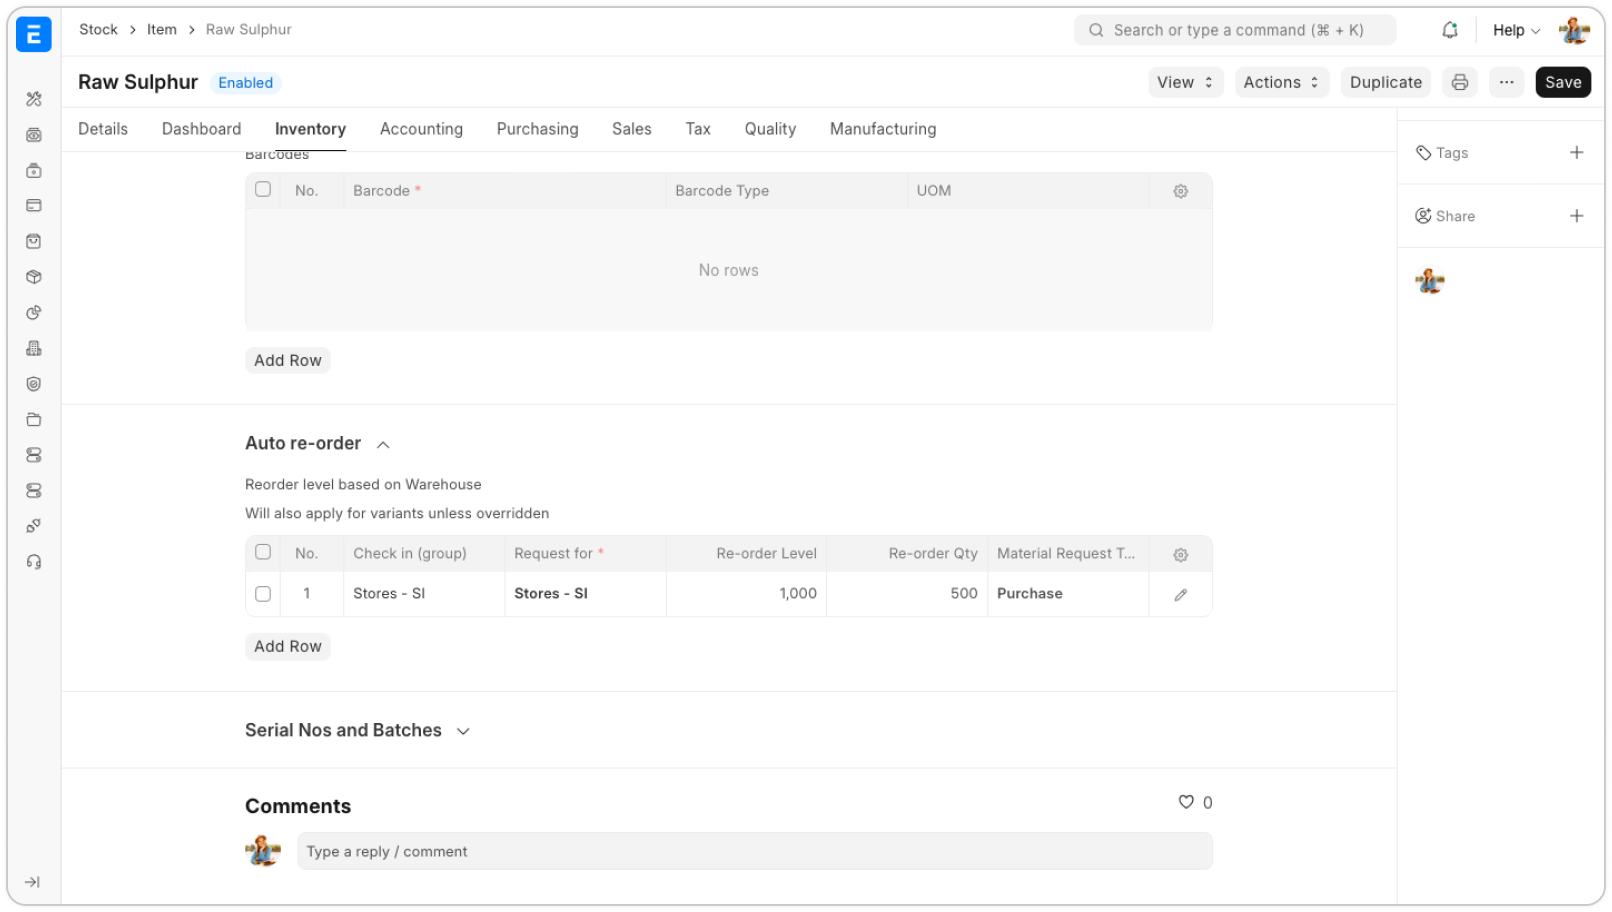Expand Serial Nos and Batches section
1612x912 pixels.
[x=463, y=731]
